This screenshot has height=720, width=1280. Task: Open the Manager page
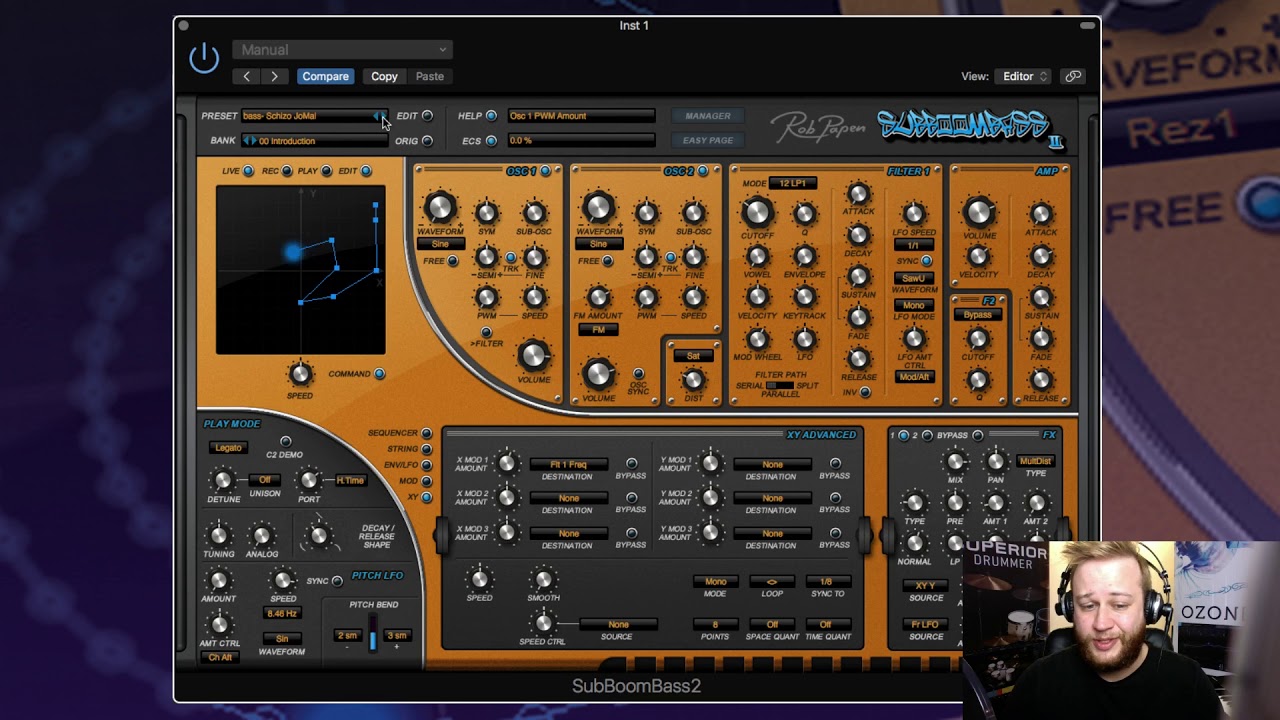708,116
